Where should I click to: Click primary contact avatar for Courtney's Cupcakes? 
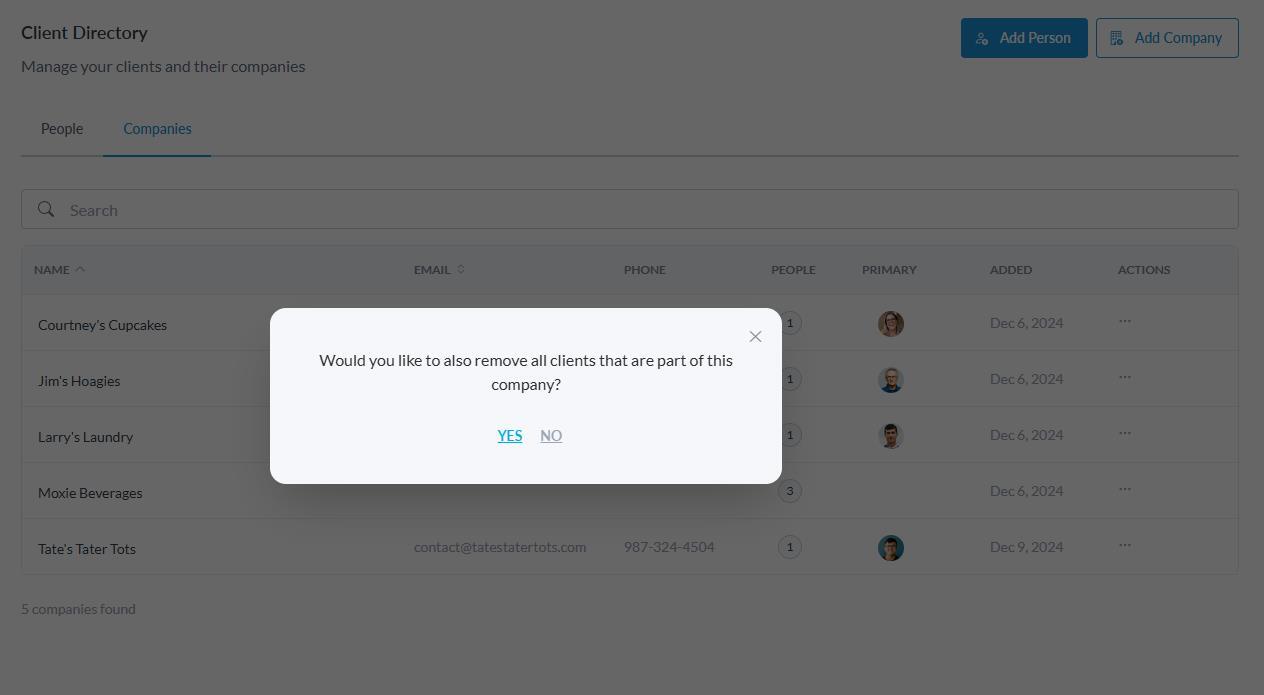coord(890,324)
